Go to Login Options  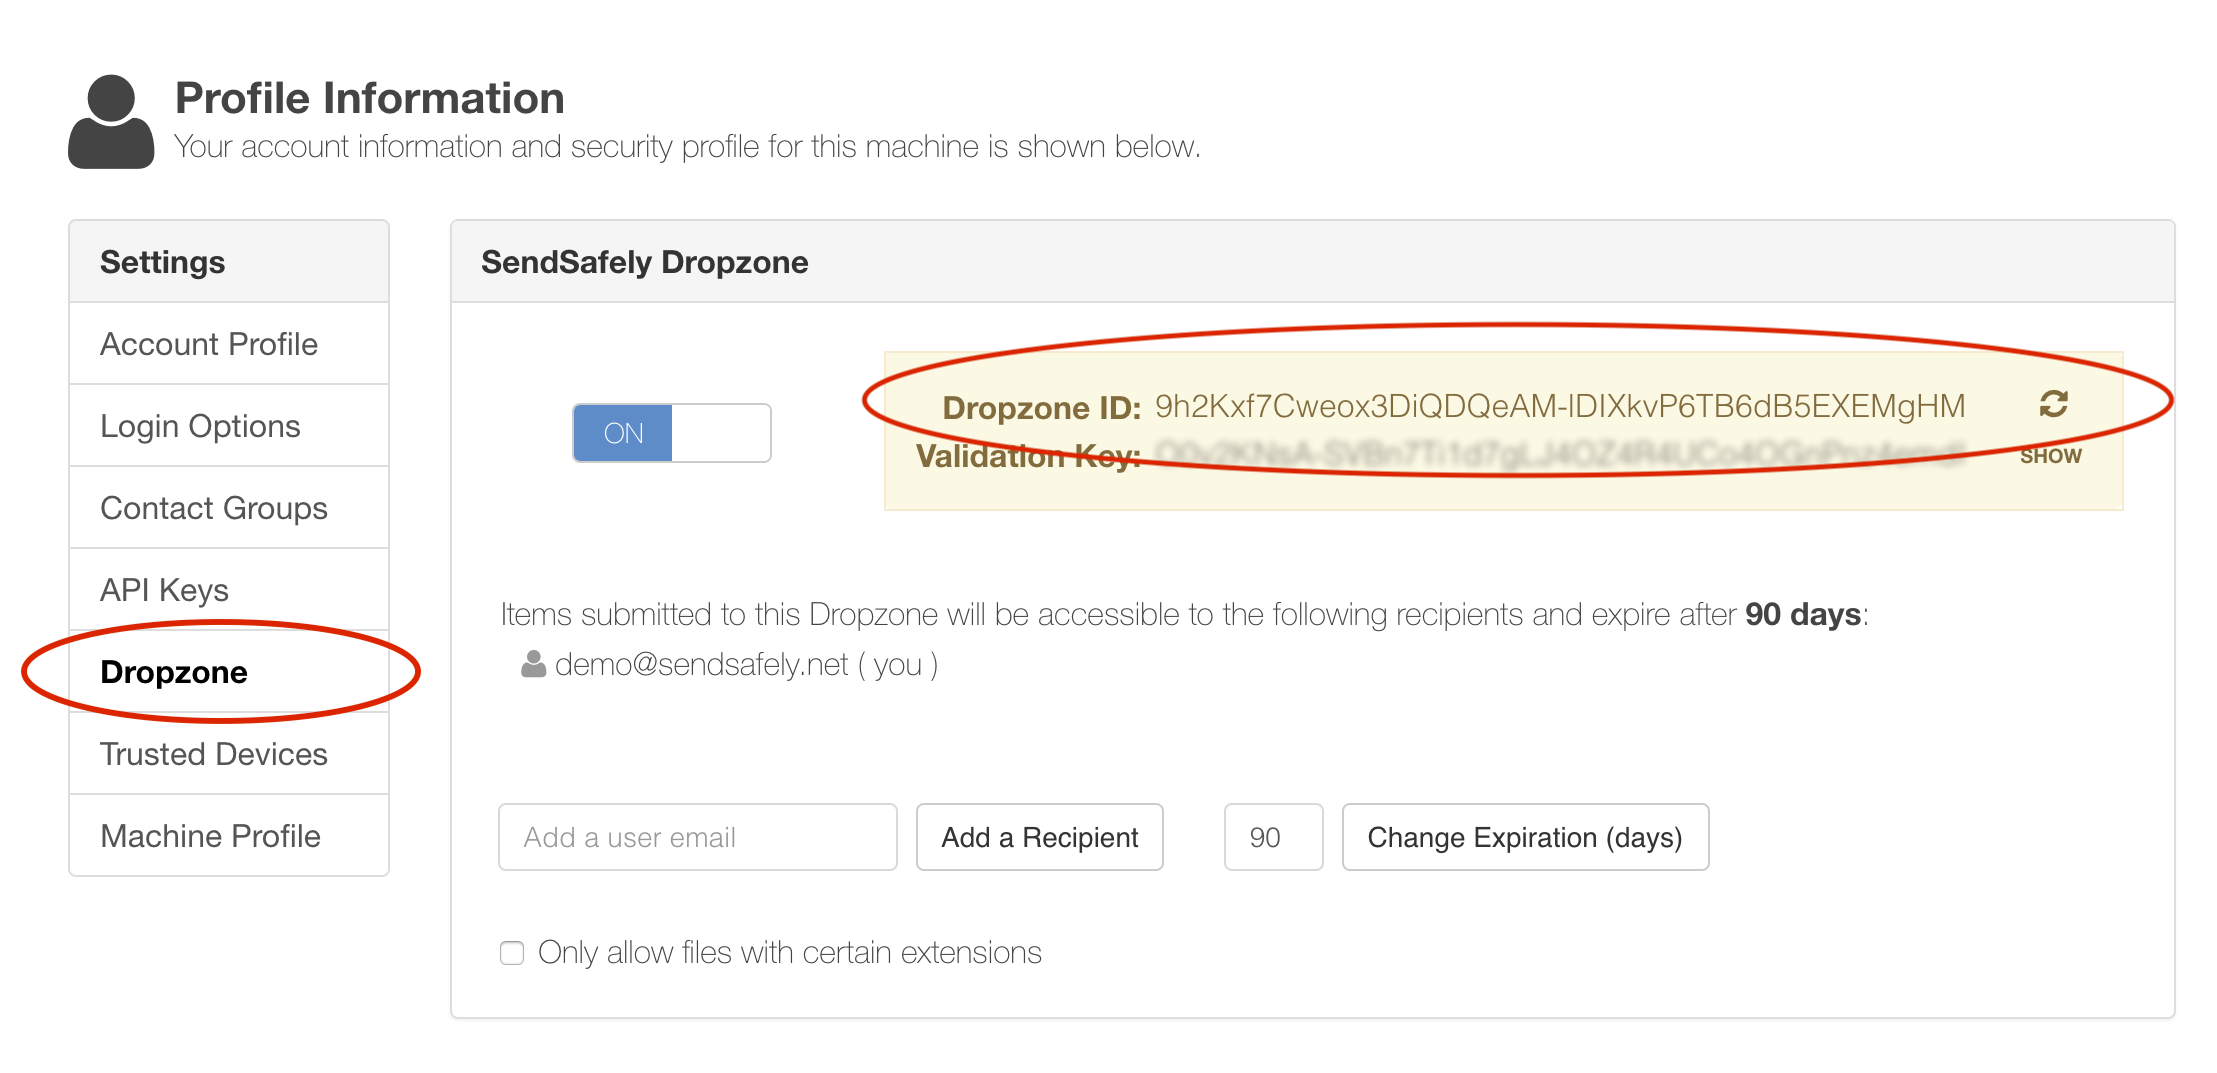tap(229, 426)
